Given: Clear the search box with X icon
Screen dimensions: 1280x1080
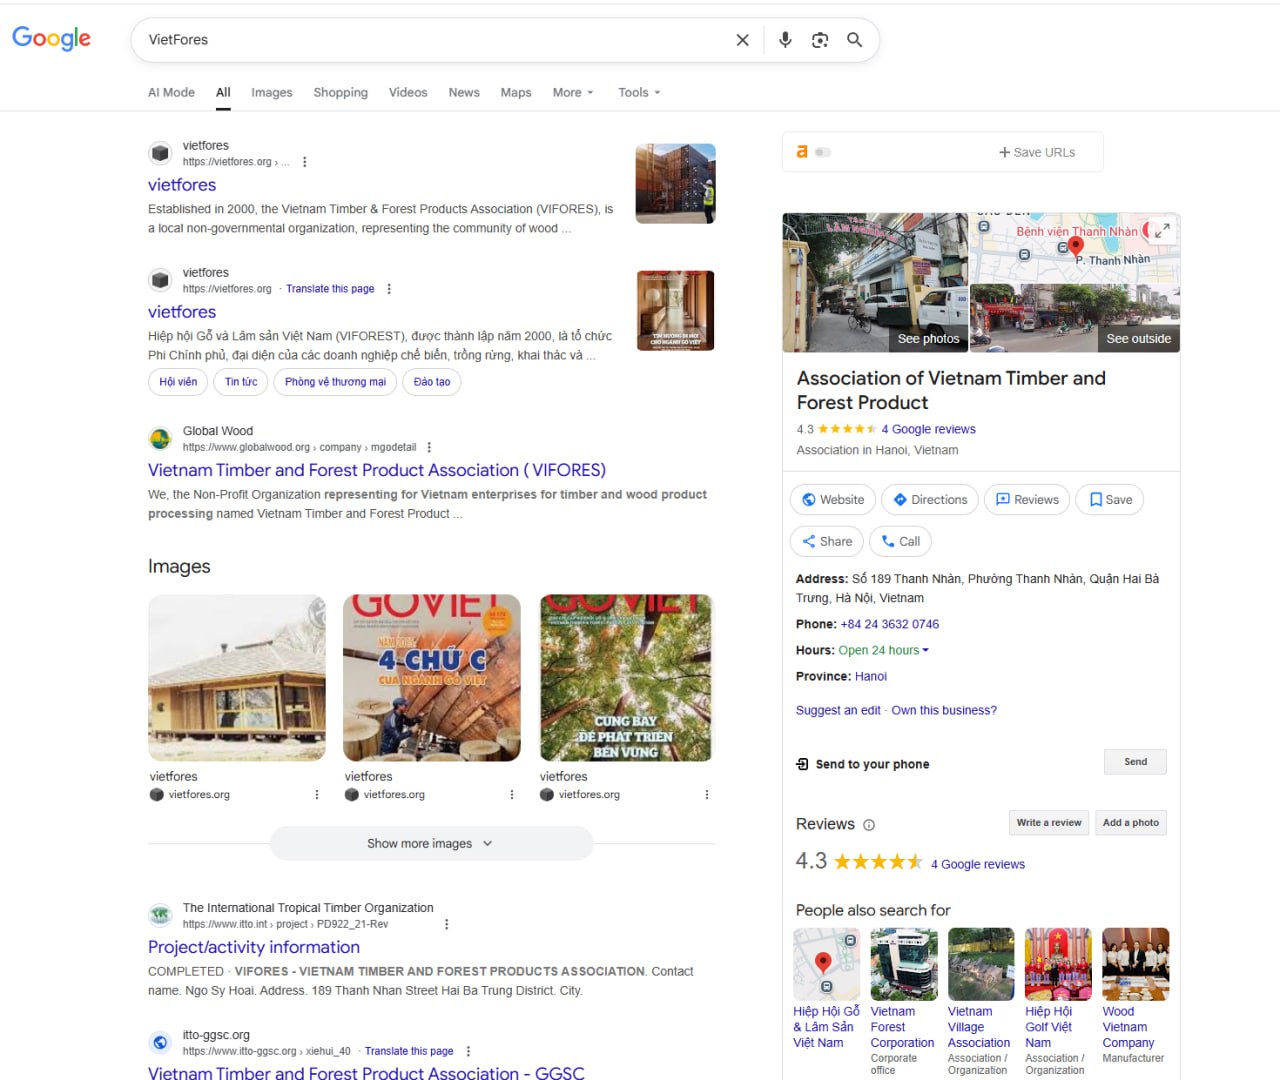Looking at the screenshot, I should click(x=742, y=40).
